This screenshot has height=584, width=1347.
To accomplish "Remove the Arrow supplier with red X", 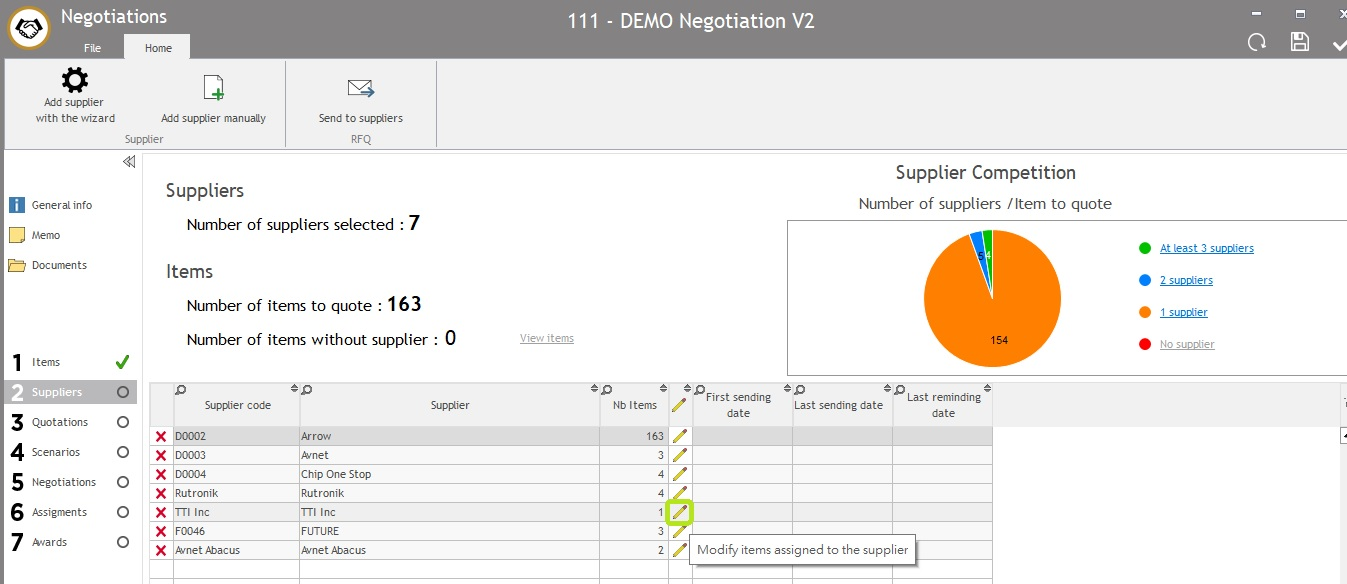I will pos(161,437).
